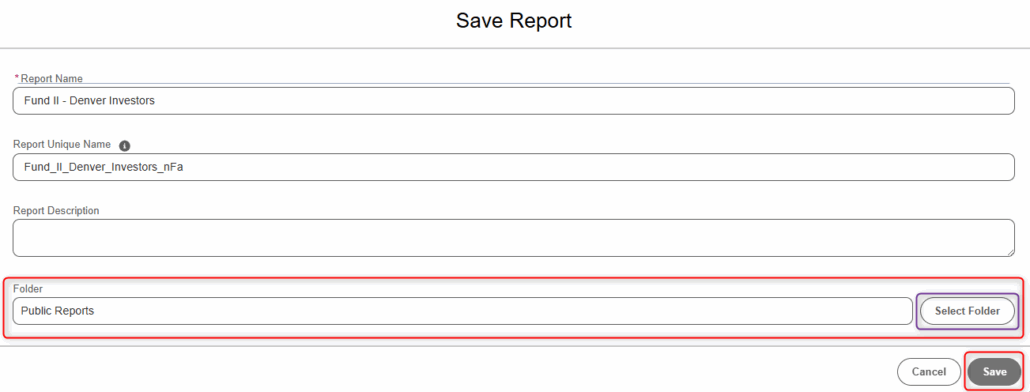Click the Folder field showing Public Reports
The height and width of the screenshot is (392, 1030).
[x=462, y=311]
